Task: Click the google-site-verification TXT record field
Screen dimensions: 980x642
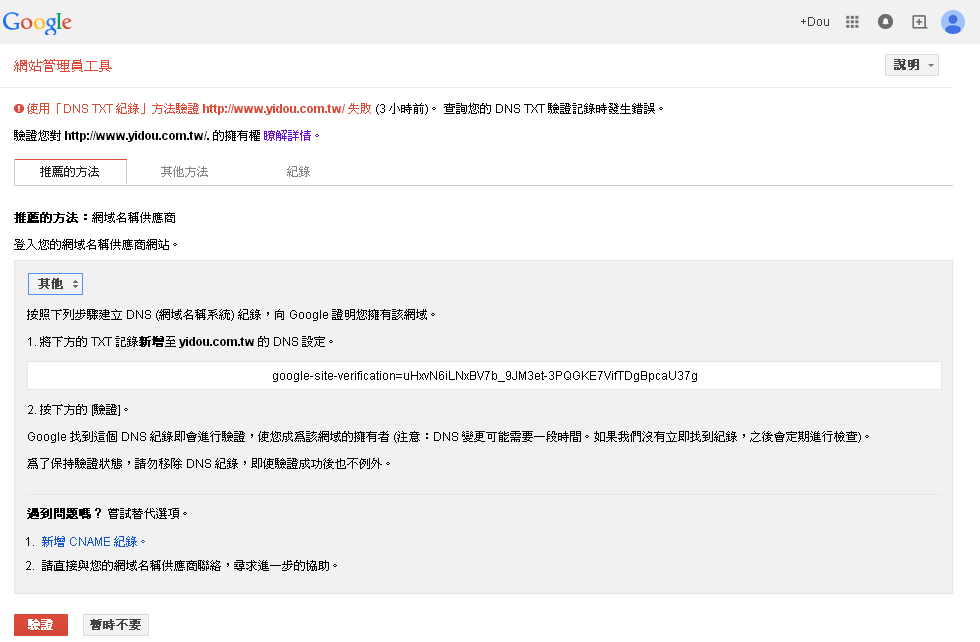Action: tap(484, 376)
